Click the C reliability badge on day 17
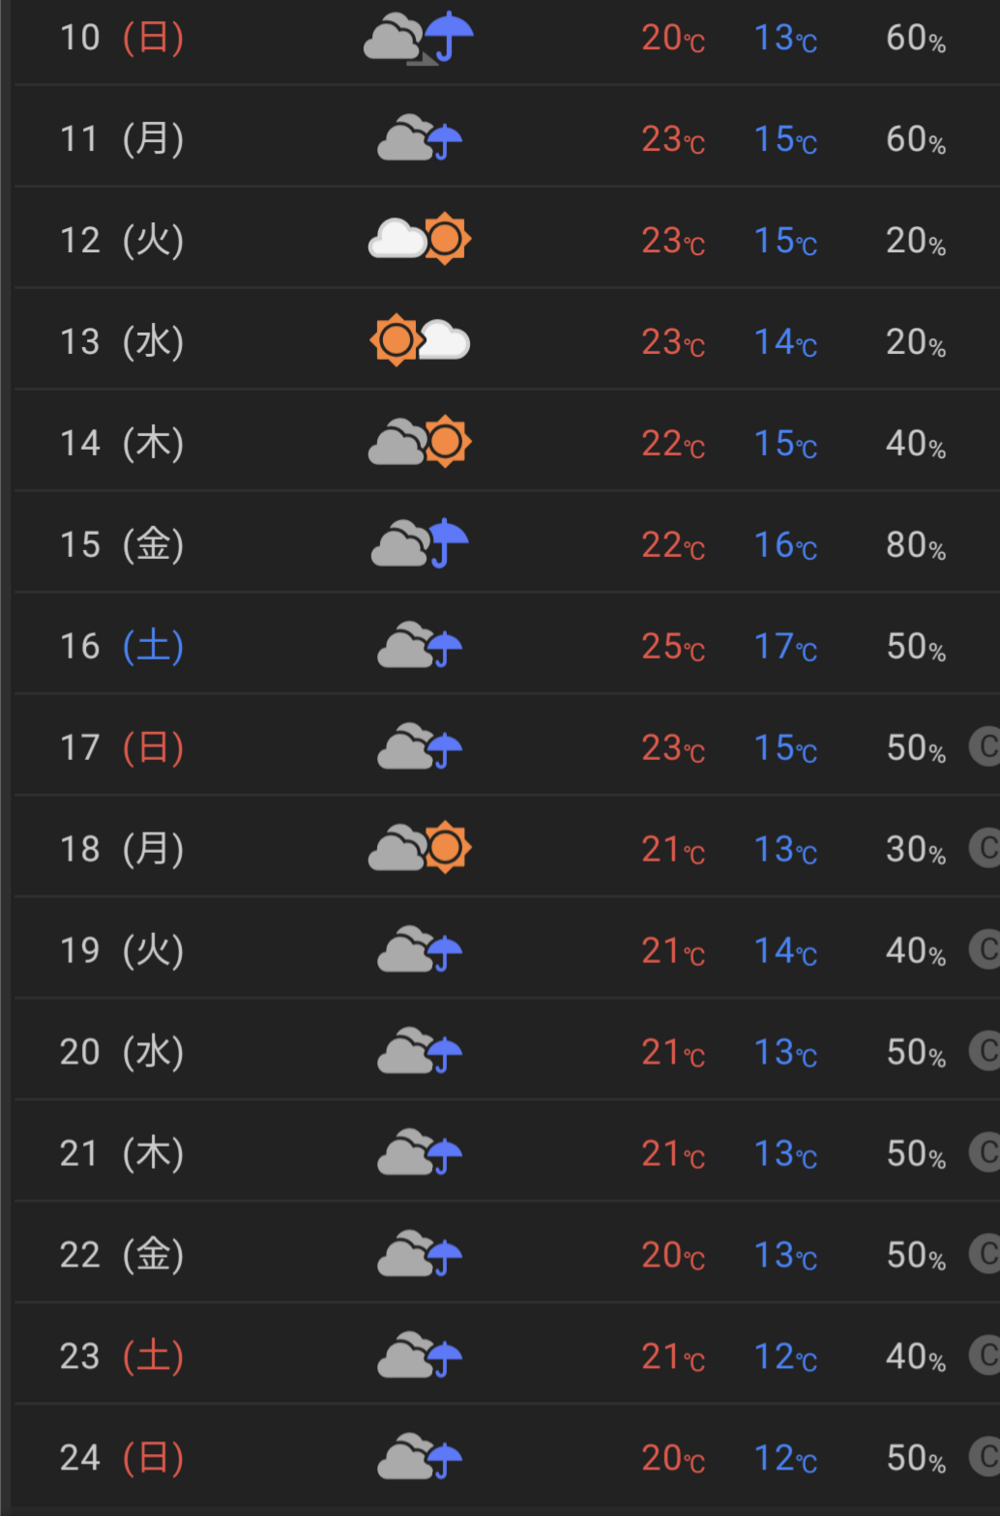This screenshot has height=1516, width=1000. click(986, 747)
